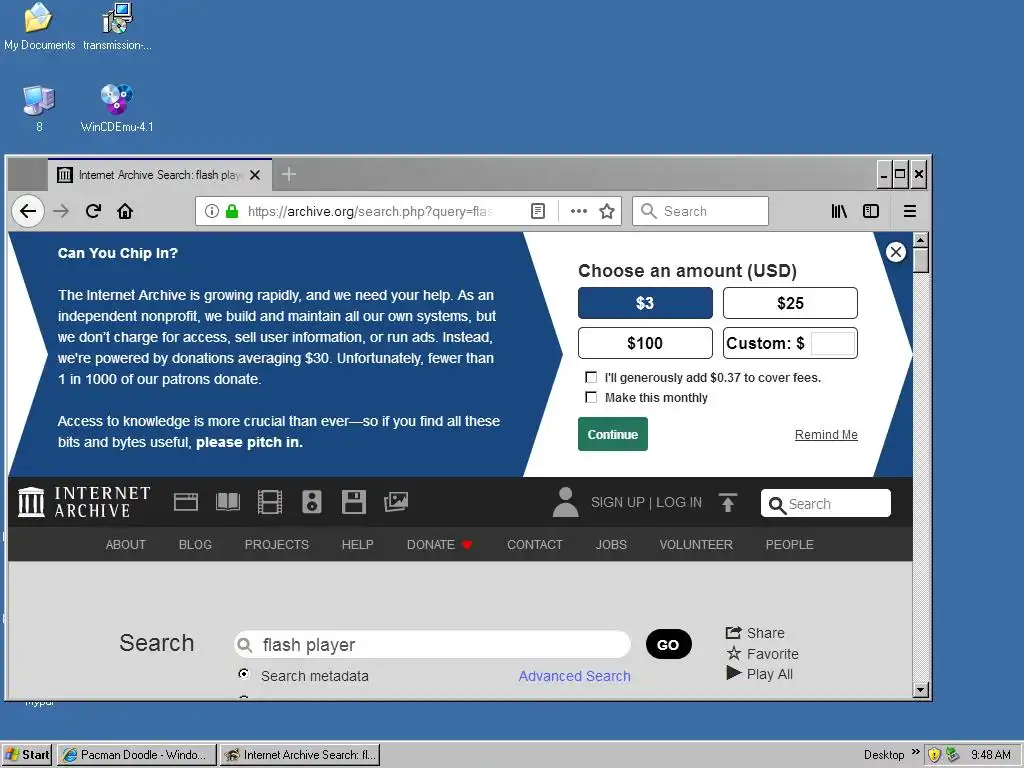Go back with the browser back arrow

tap(27, 211)
